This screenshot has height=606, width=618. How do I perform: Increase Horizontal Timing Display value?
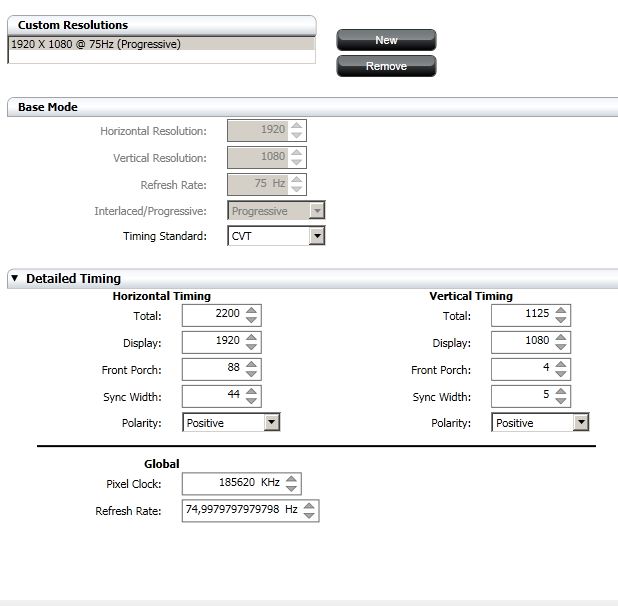pyautogui.click(x=251, y=337)
